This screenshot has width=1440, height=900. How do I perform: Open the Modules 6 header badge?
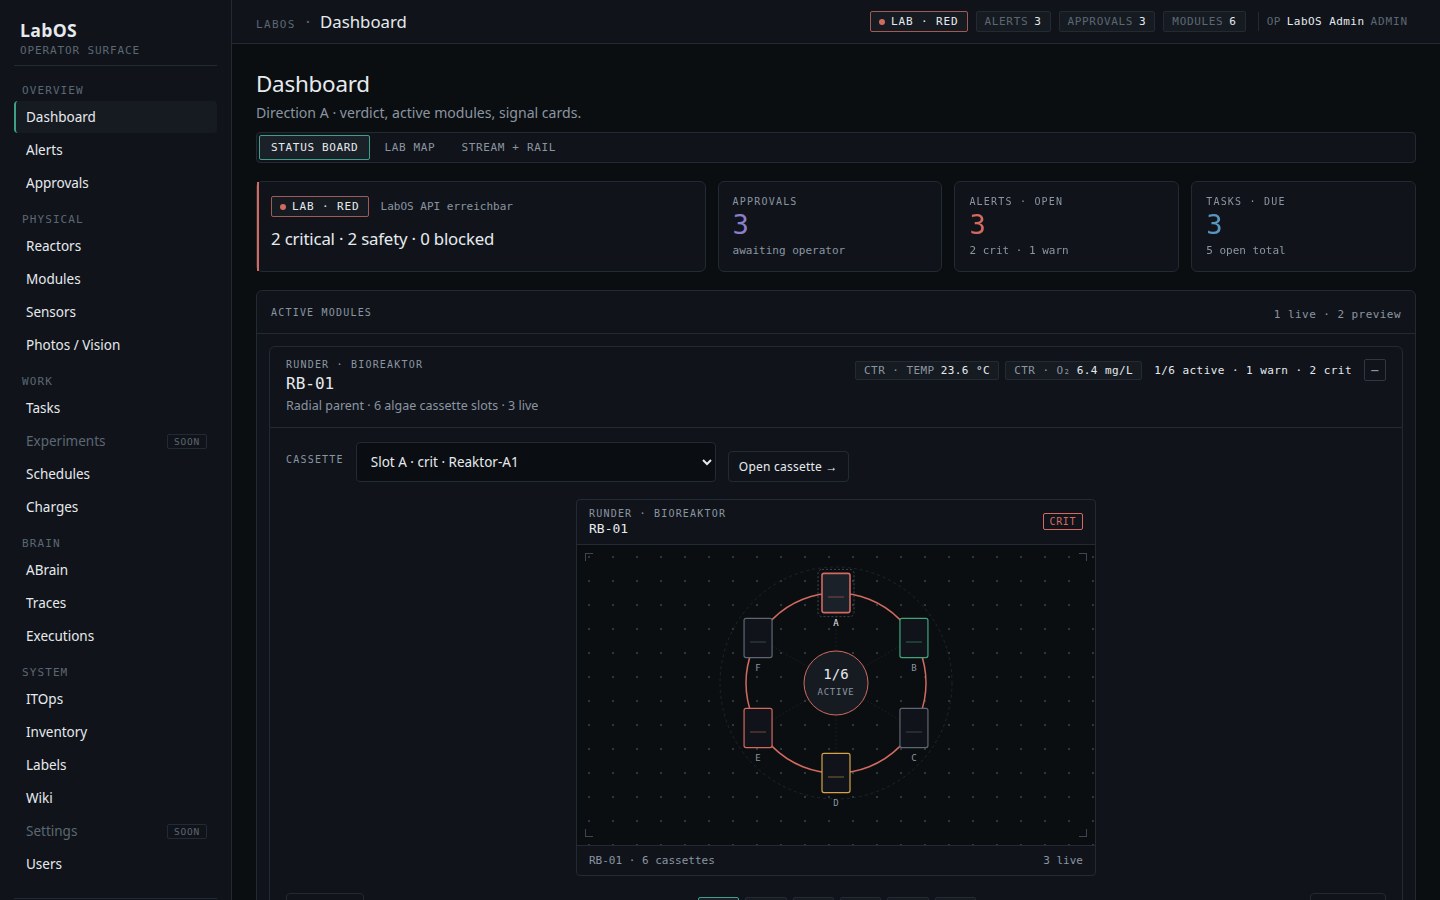click(1204, 21)
